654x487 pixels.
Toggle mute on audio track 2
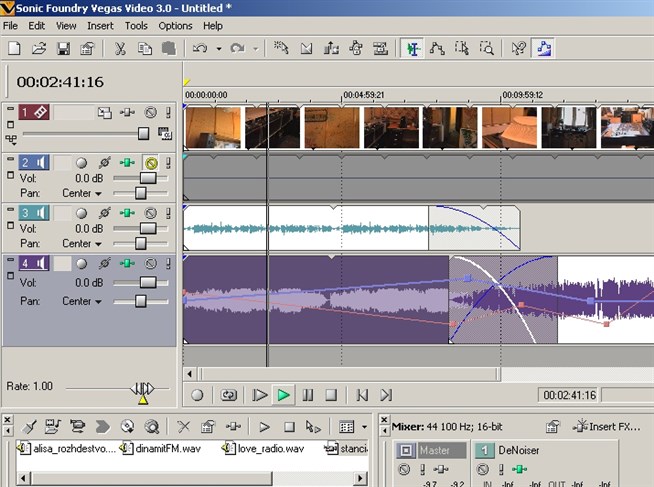point(150,163)
